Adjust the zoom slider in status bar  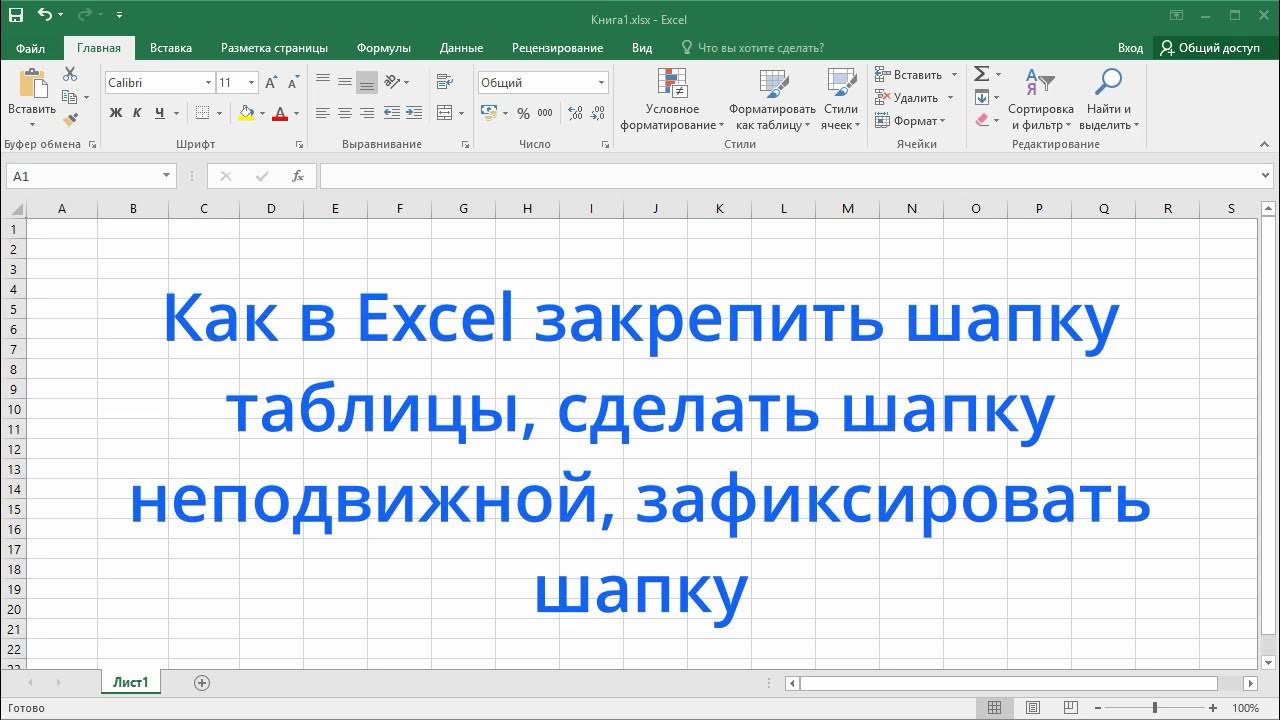tap(1155, 708)
